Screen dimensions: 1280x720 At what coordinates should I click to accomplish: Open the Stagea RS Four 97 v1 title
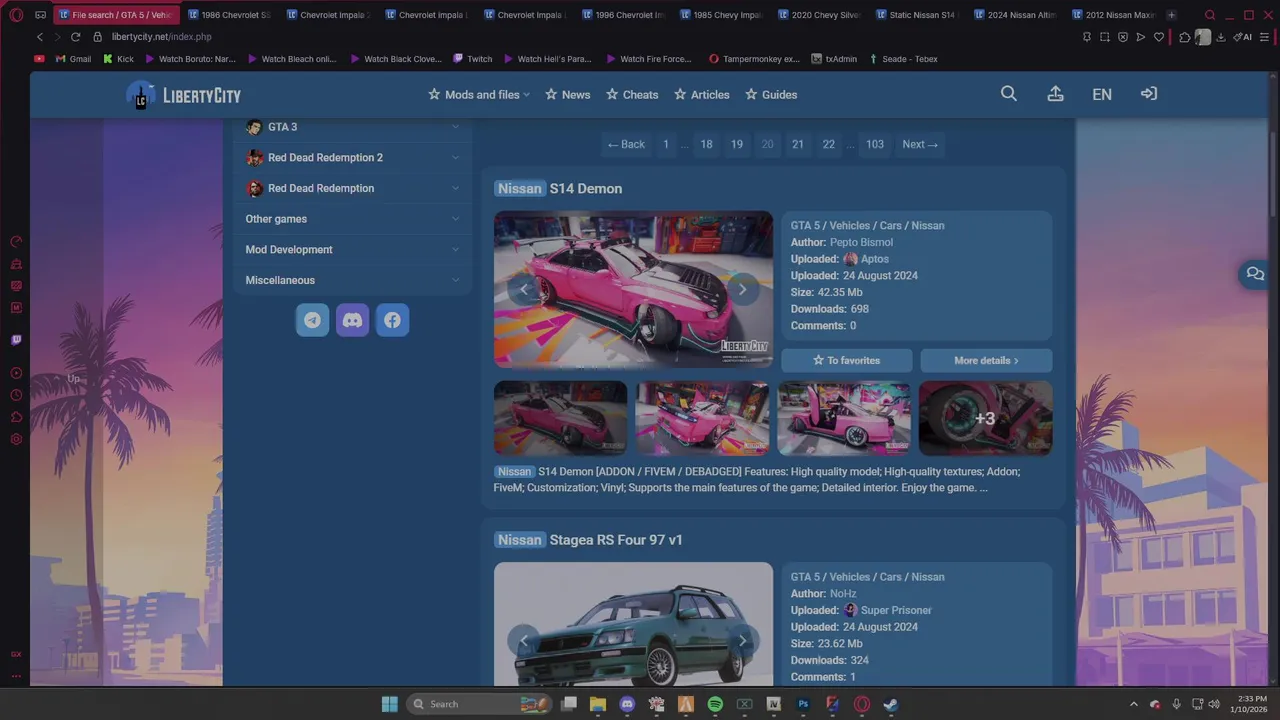[588, 540]
